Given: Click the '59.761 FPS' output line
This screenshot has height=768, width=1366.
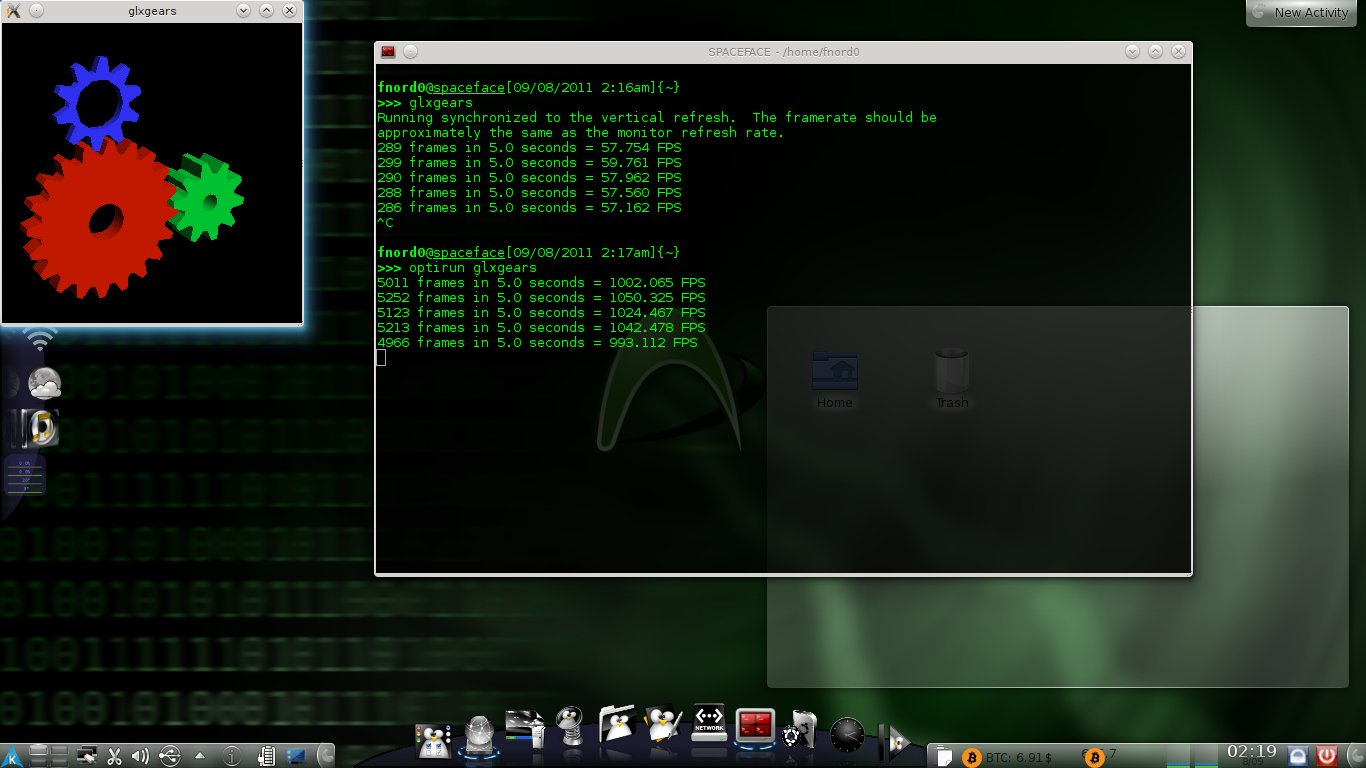Looking at the screenshot, I should [x=529, y=163].
